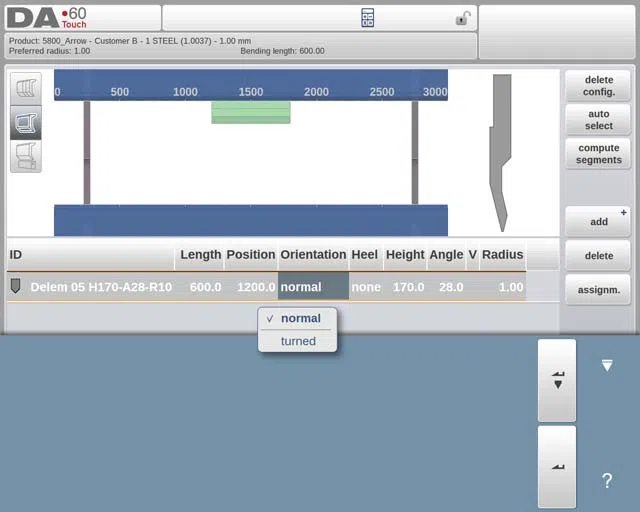Click the auto select button
The height and width of the screenshot is (512, 640).
point(598,120)
